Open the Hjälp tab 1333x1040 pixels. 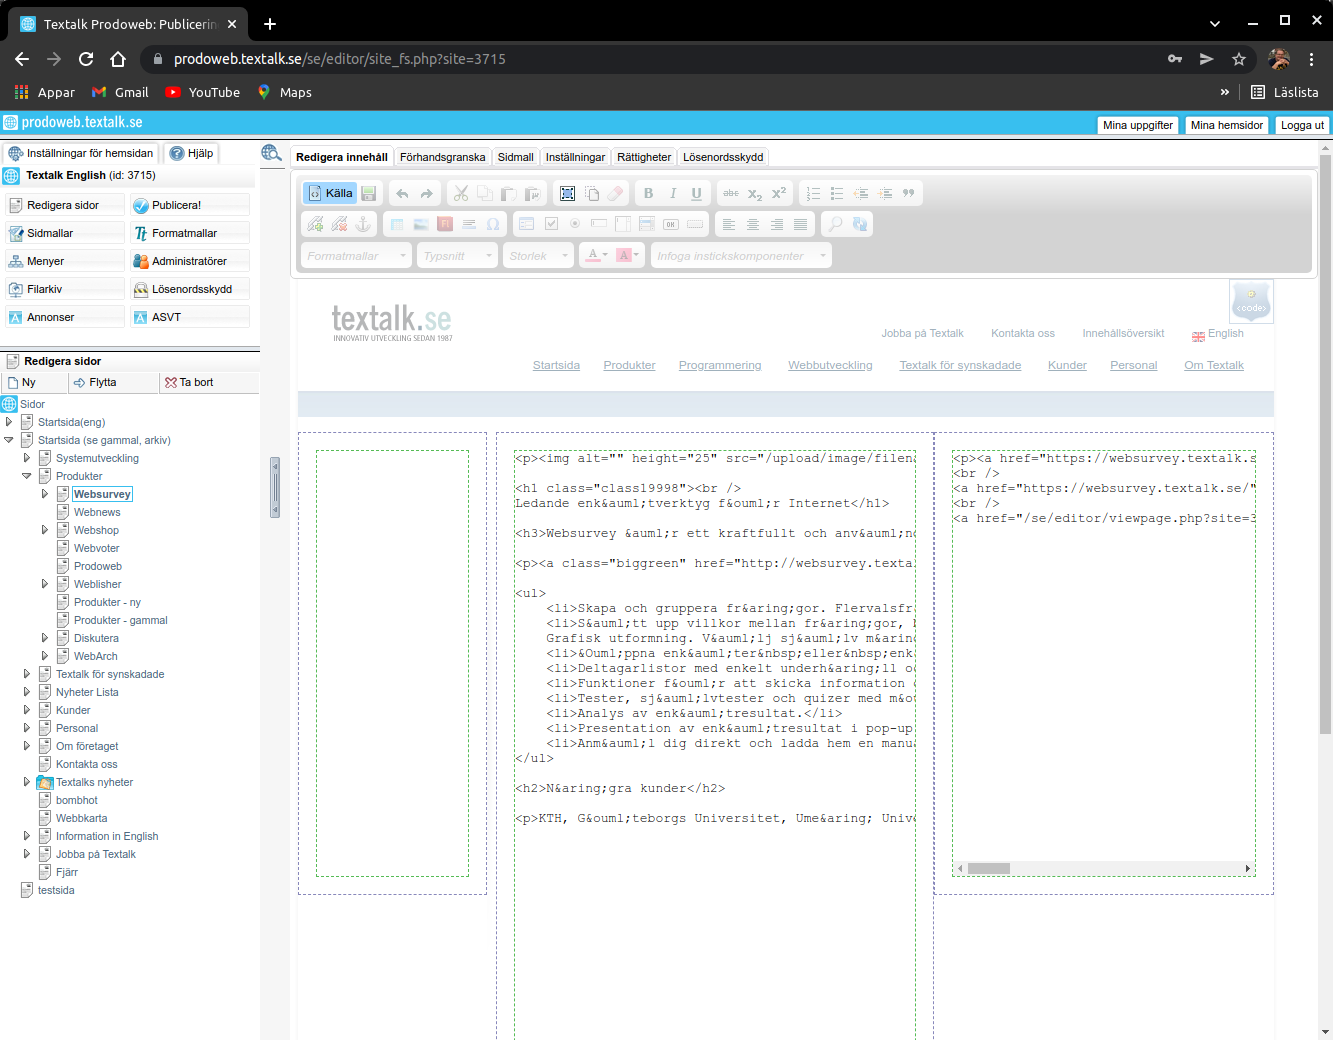(191, 153)
